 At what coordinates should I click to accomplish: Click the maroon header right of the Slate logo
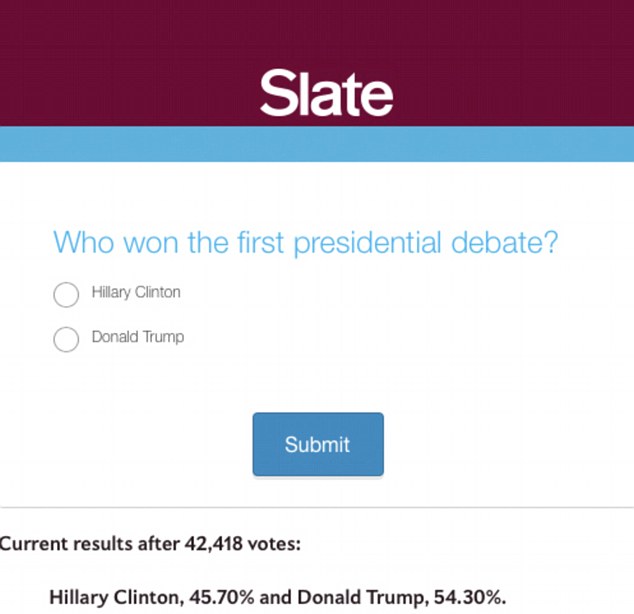click(520, 70)
